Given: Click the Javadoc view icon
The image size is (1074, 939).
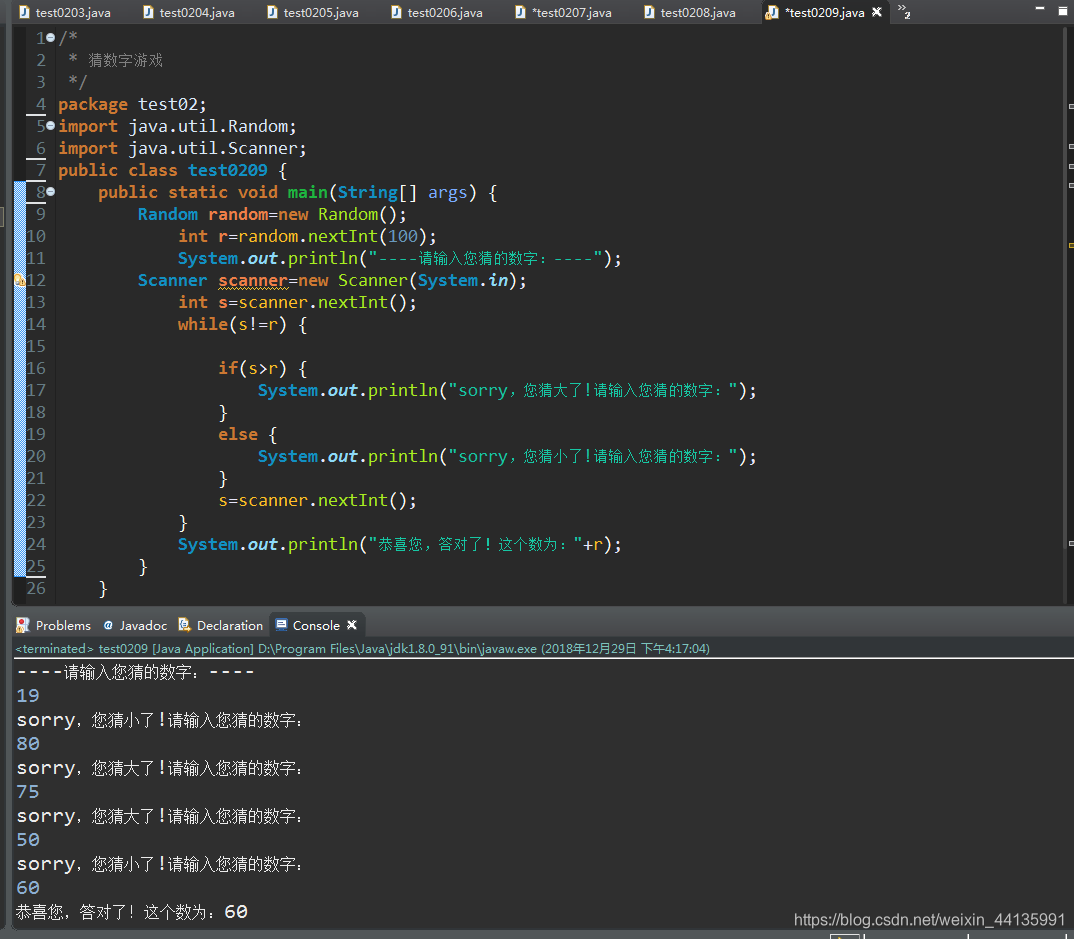Looking at the screenshot, I should pyautogui.click(x=108, y=625).
